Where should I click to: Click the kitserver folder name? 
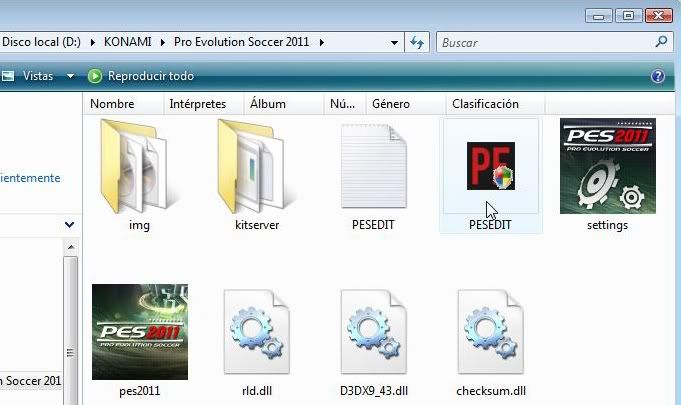click(x=257, y=225)
